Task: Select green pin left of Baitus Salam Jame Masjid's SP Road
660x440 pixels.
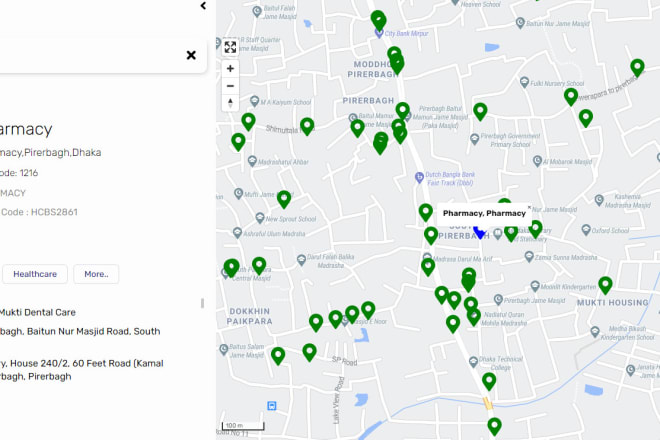Action: coord(309,352)
